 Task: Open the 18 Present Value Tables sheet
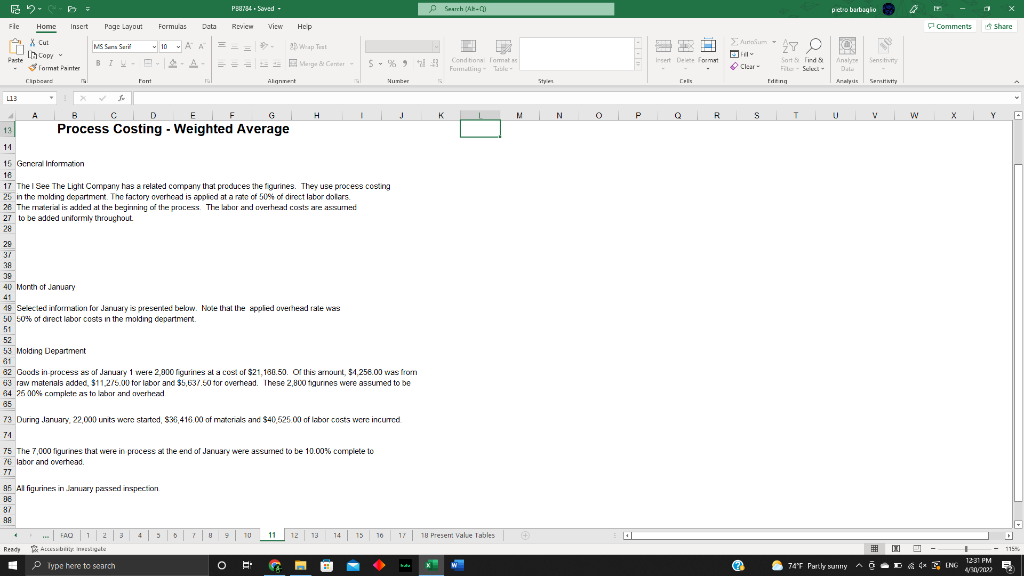pyautogui.click(x=457, y=535)
